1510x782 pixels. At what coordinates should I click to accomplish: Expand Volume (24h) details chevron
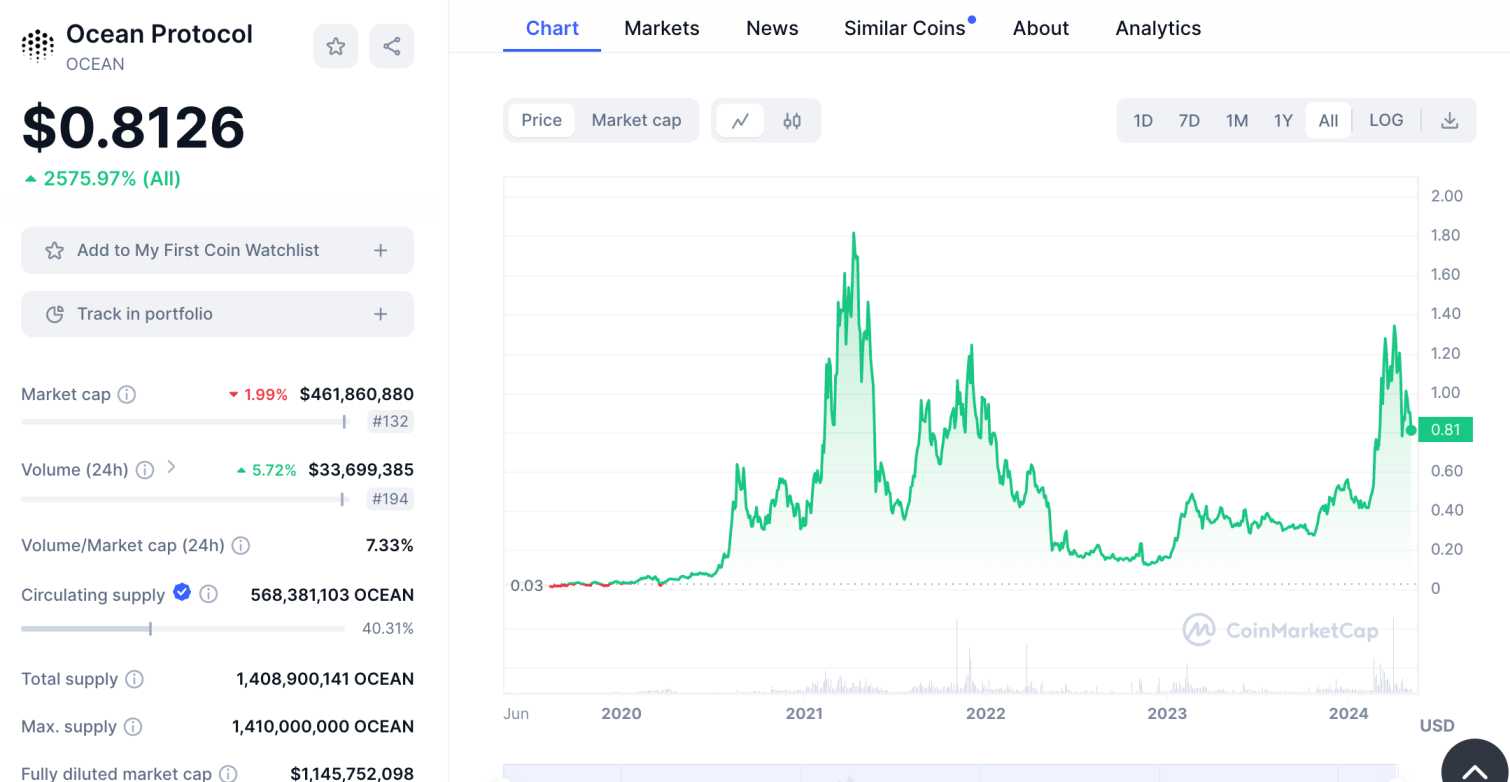click(171, 467)
